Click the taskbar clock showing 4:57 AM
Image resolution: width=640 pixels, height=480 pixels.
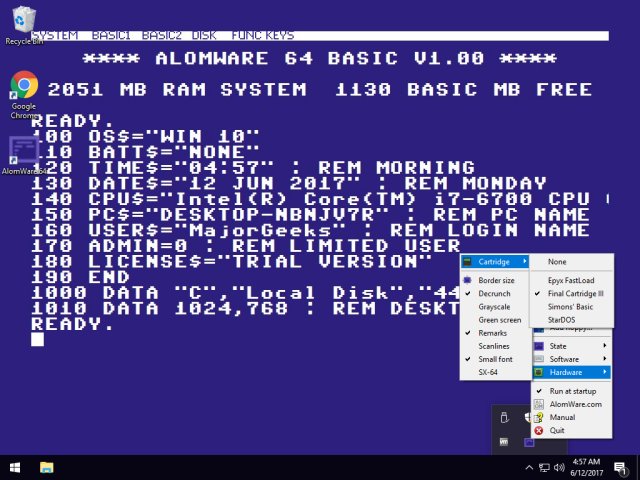[x=587, y=467]
